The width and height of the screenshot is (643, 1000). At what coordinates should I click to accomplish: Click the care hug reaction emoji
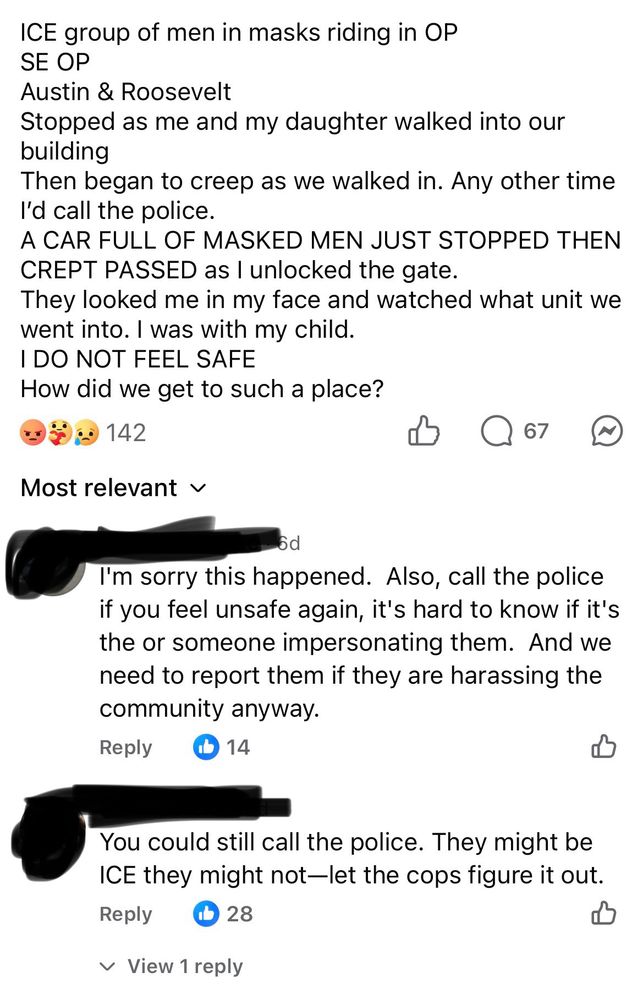pyautogui.click(x=60, y=432)
